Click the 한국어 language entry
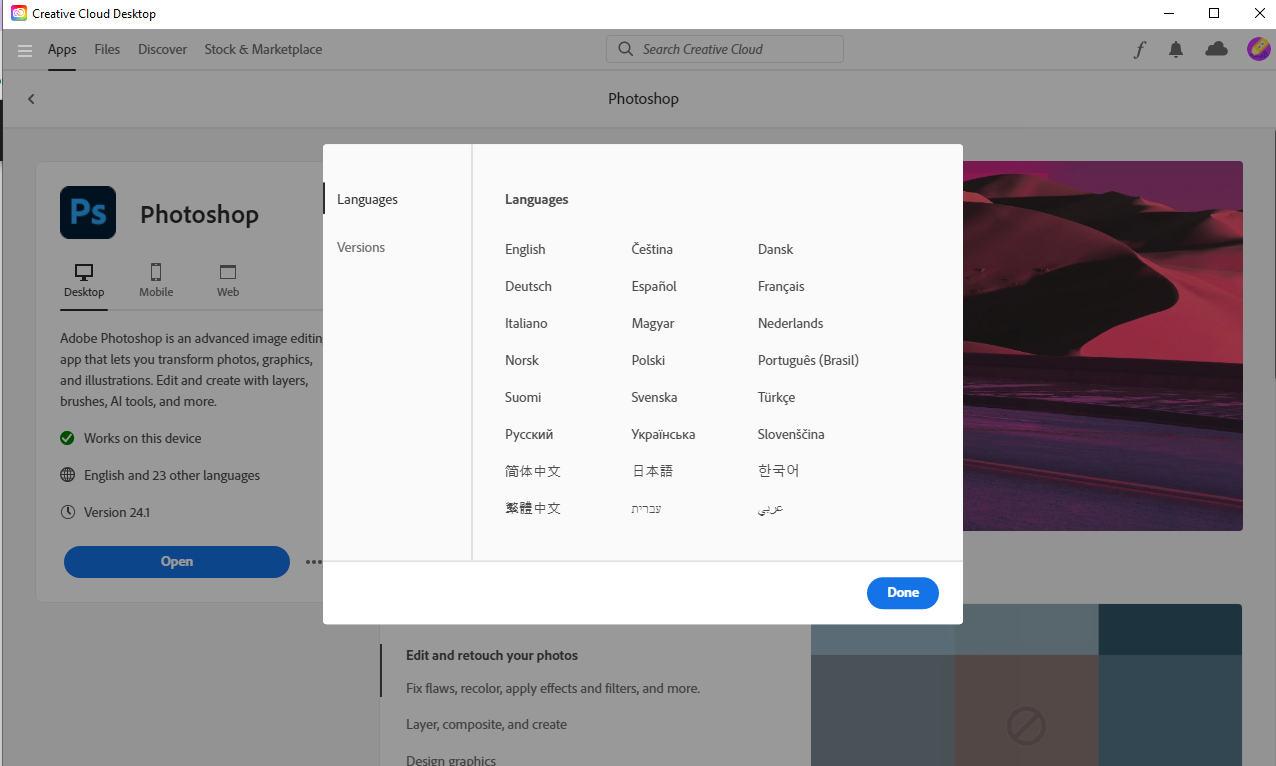The height and width of the screenshot is (766, 1276). (x=779, y=471)
